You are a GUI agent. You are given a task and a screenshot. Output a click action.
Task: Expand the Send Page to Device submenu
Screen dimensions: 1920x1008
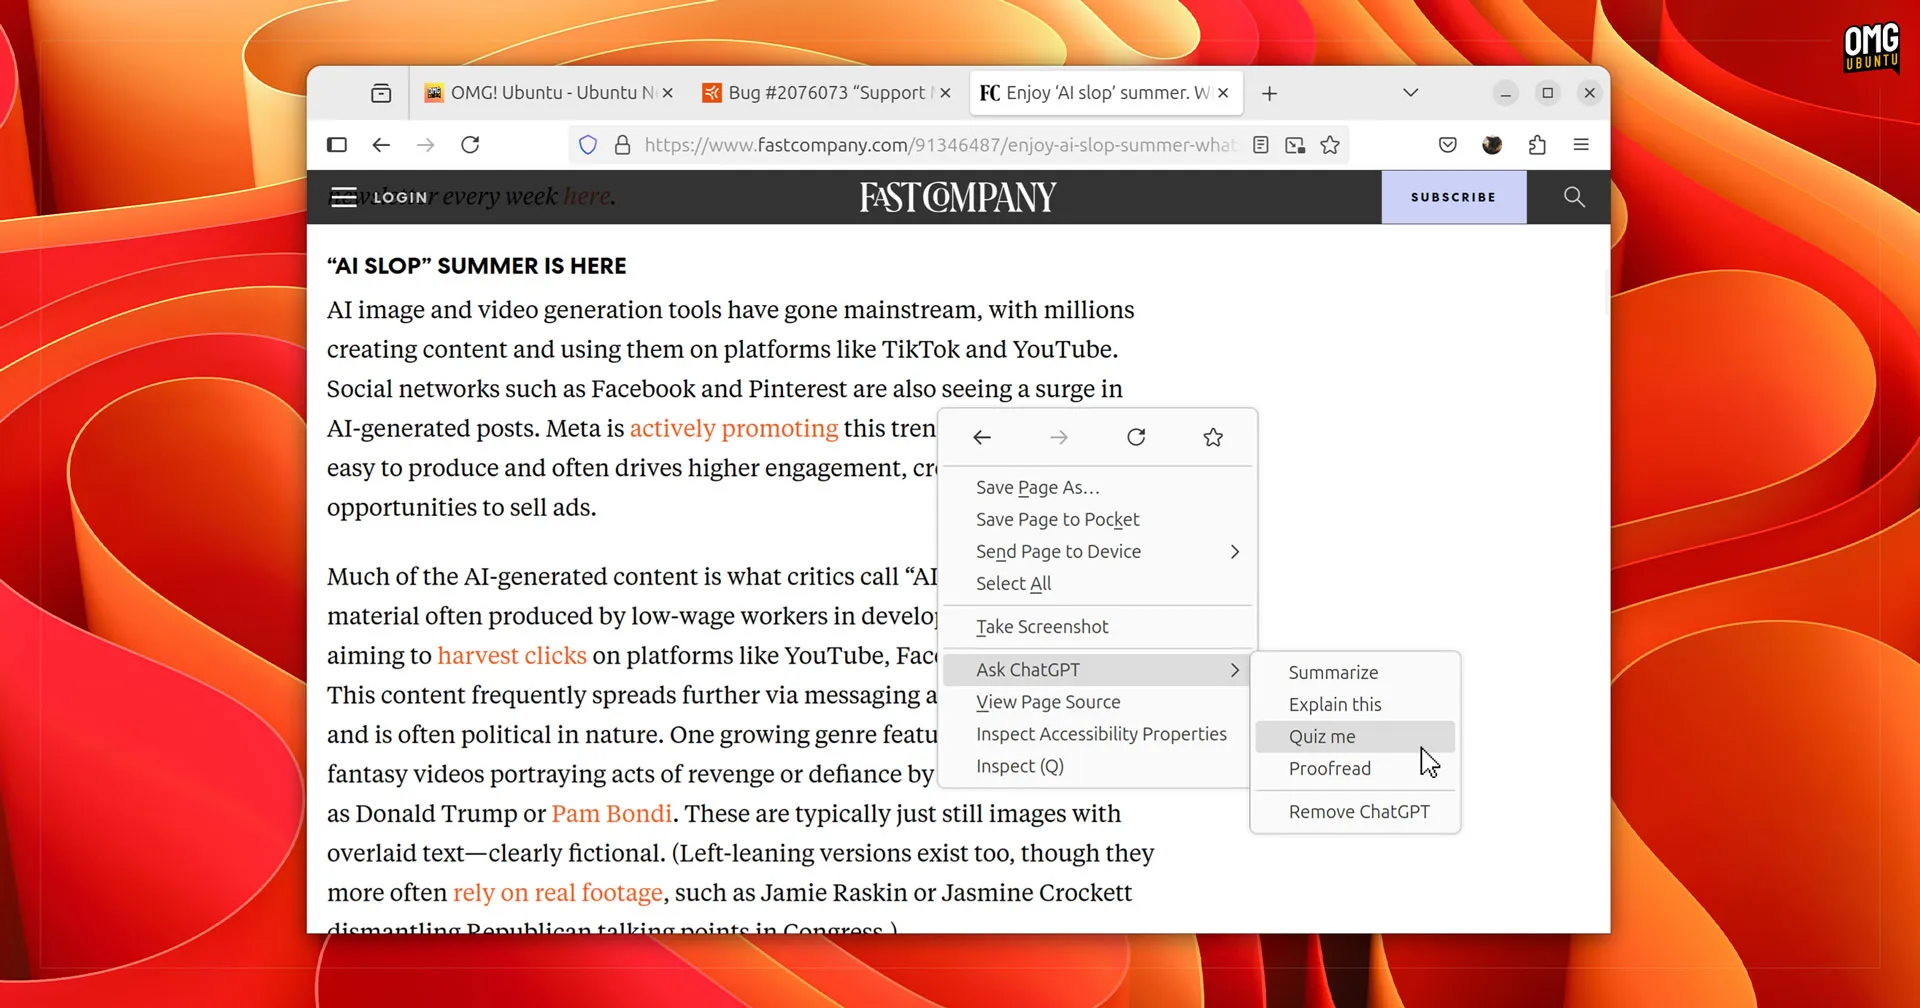click(1234, 552)
